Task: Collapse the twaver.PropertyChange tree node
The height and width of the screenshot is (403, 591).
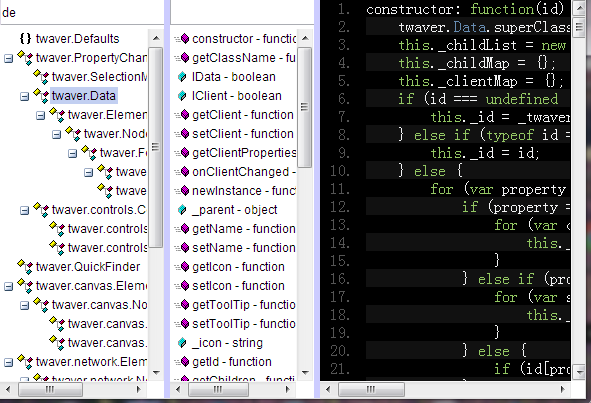Action: (8, 59)
